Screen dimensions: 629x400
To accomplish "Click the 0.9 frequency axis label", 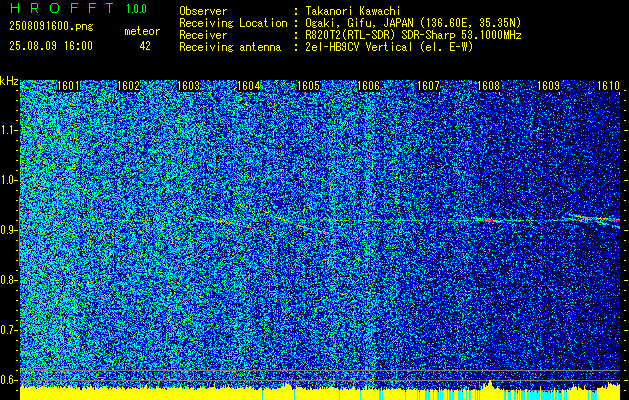I will click(x=7, y=230).
